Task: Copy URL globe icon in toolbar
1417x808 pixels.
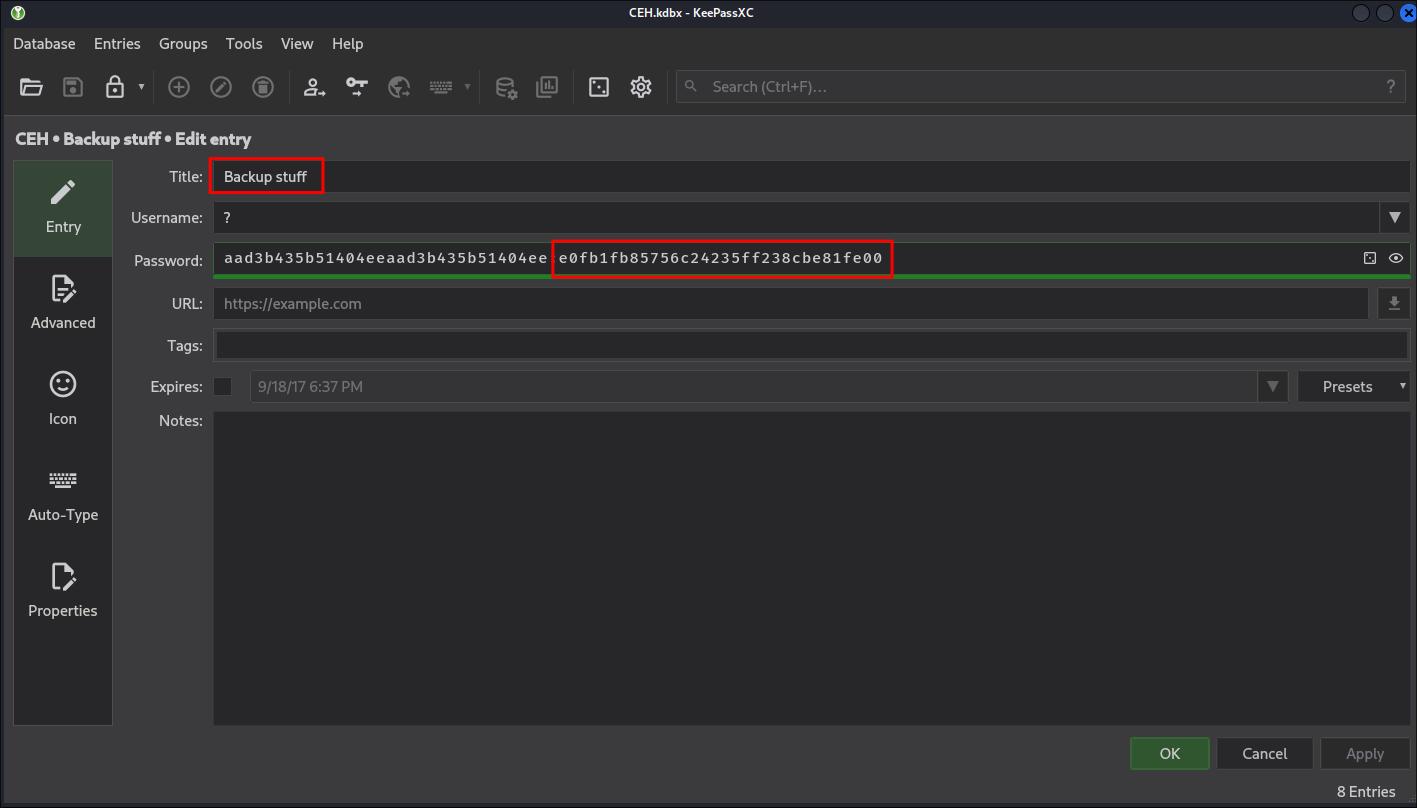Action: coord(400,87)
